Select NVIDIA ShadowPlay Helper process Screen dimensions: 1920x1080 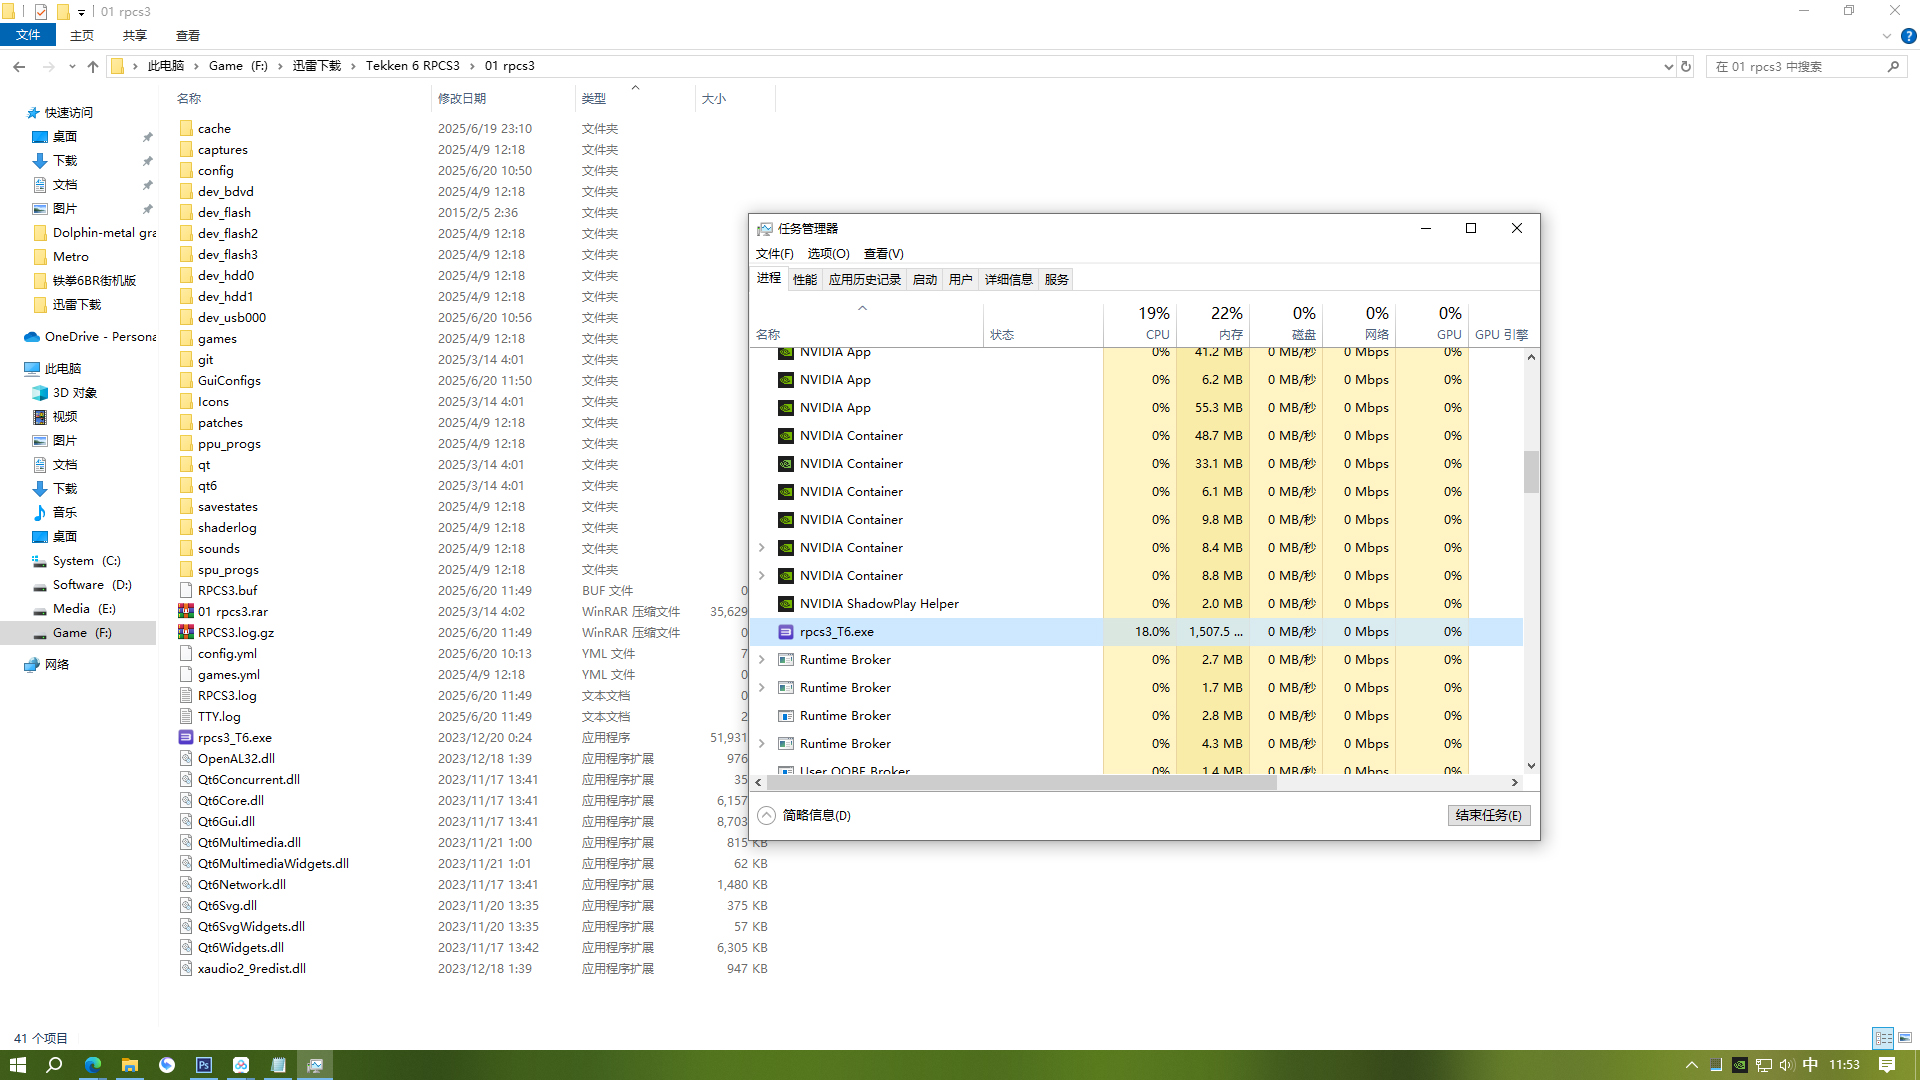tap(878, 603)
